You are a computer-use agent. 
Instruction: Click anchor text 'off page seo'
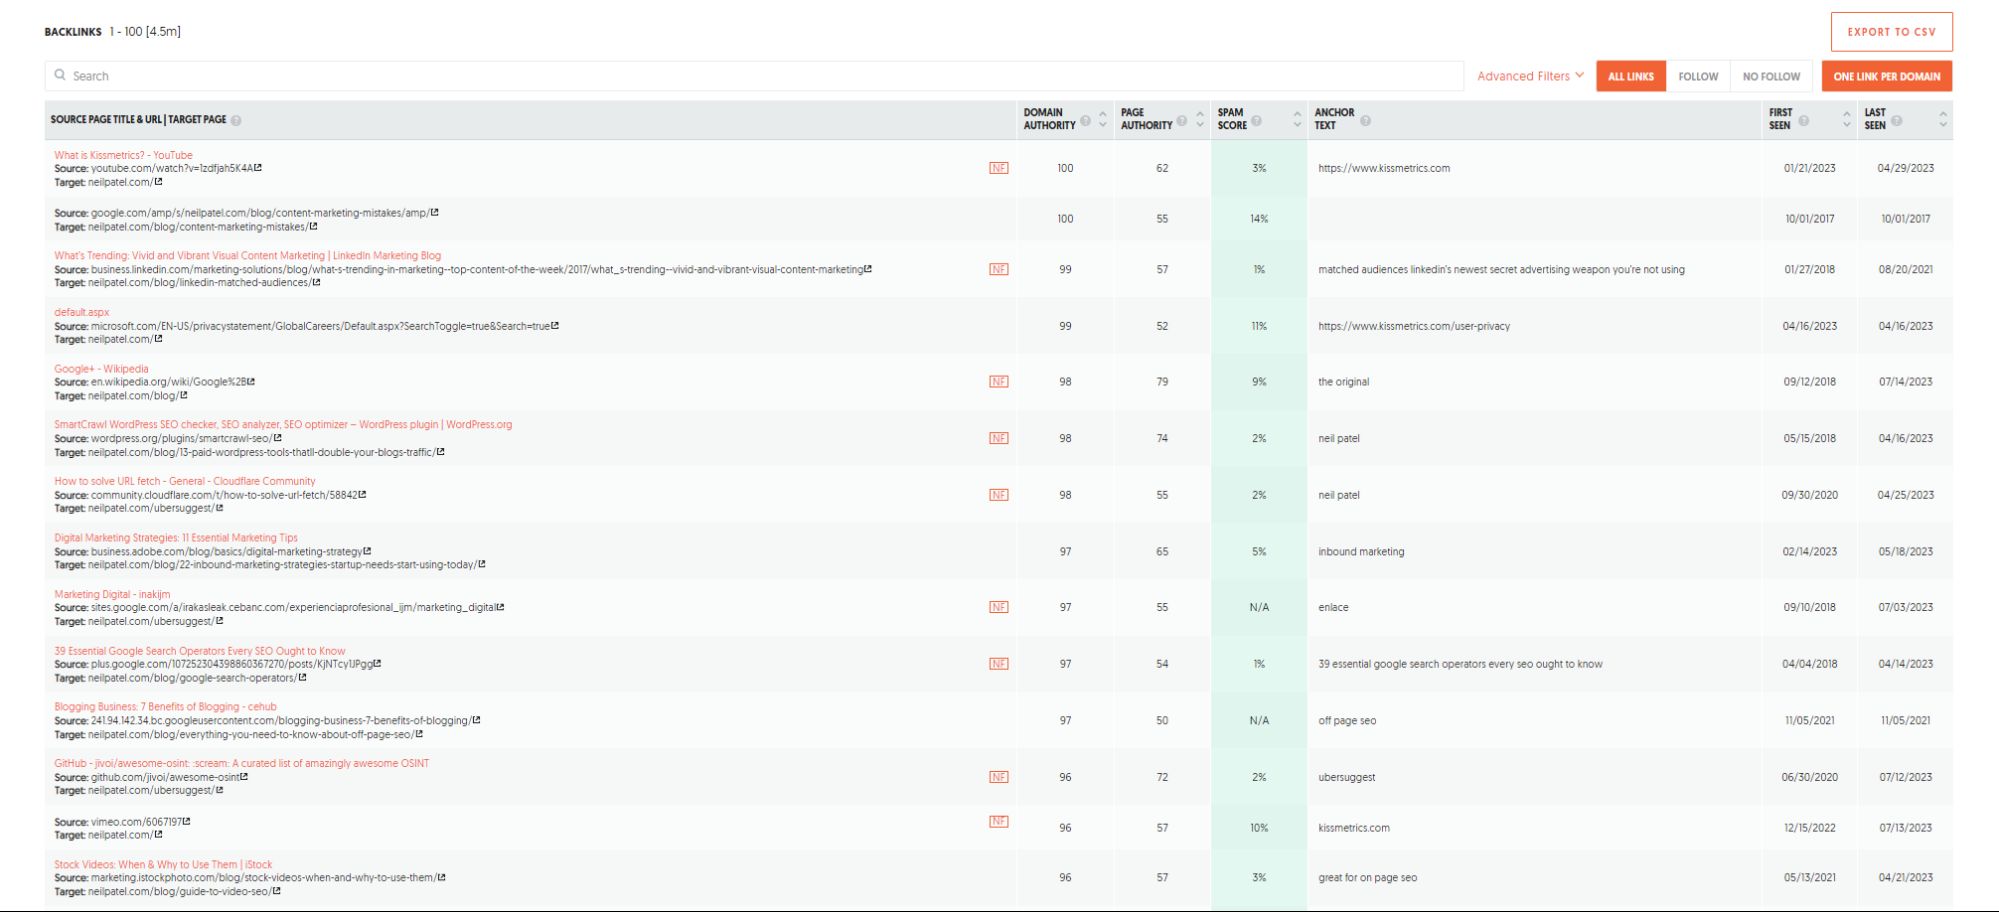[x=1347, y=721]
